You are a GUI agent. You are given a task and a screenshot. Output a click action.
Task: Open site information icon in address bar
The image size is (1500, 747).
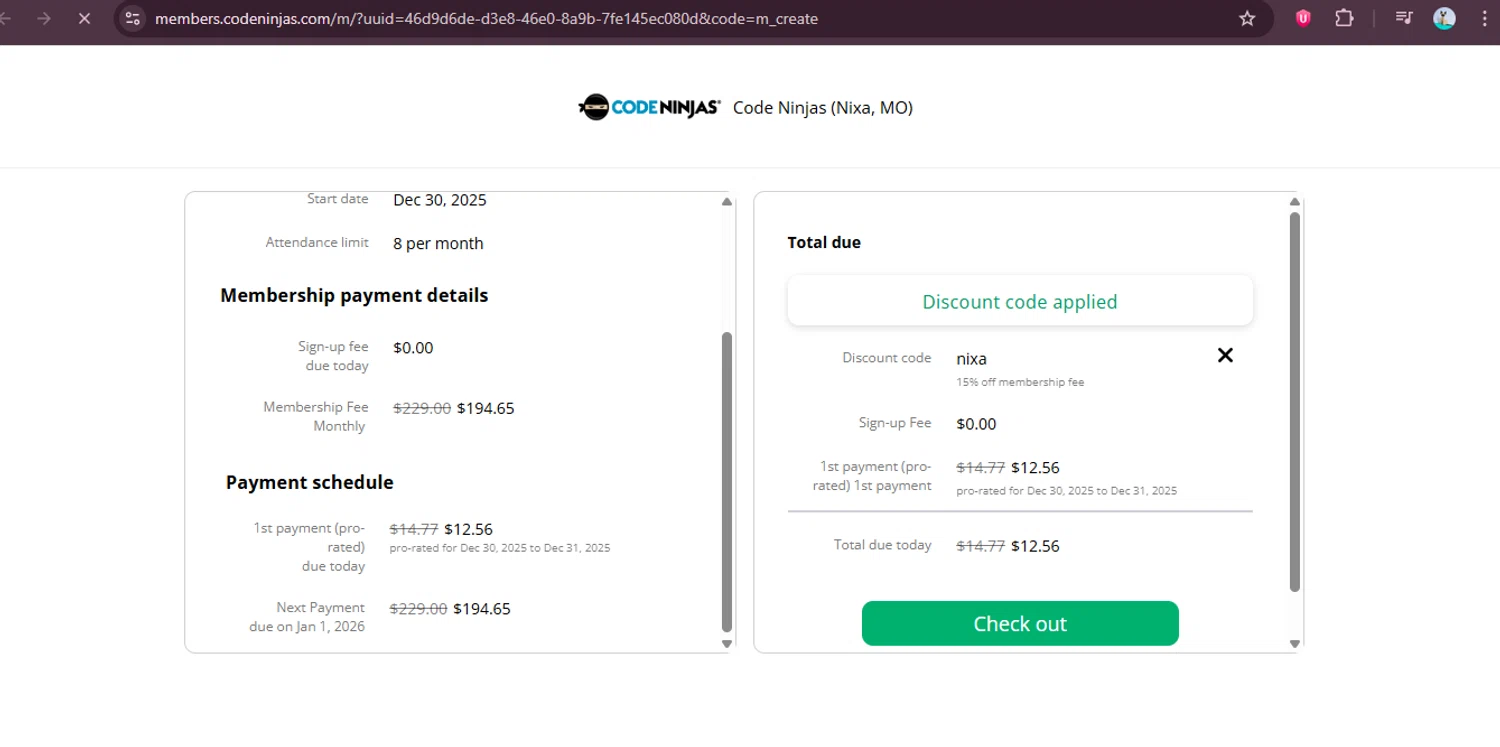pos(133,18)
